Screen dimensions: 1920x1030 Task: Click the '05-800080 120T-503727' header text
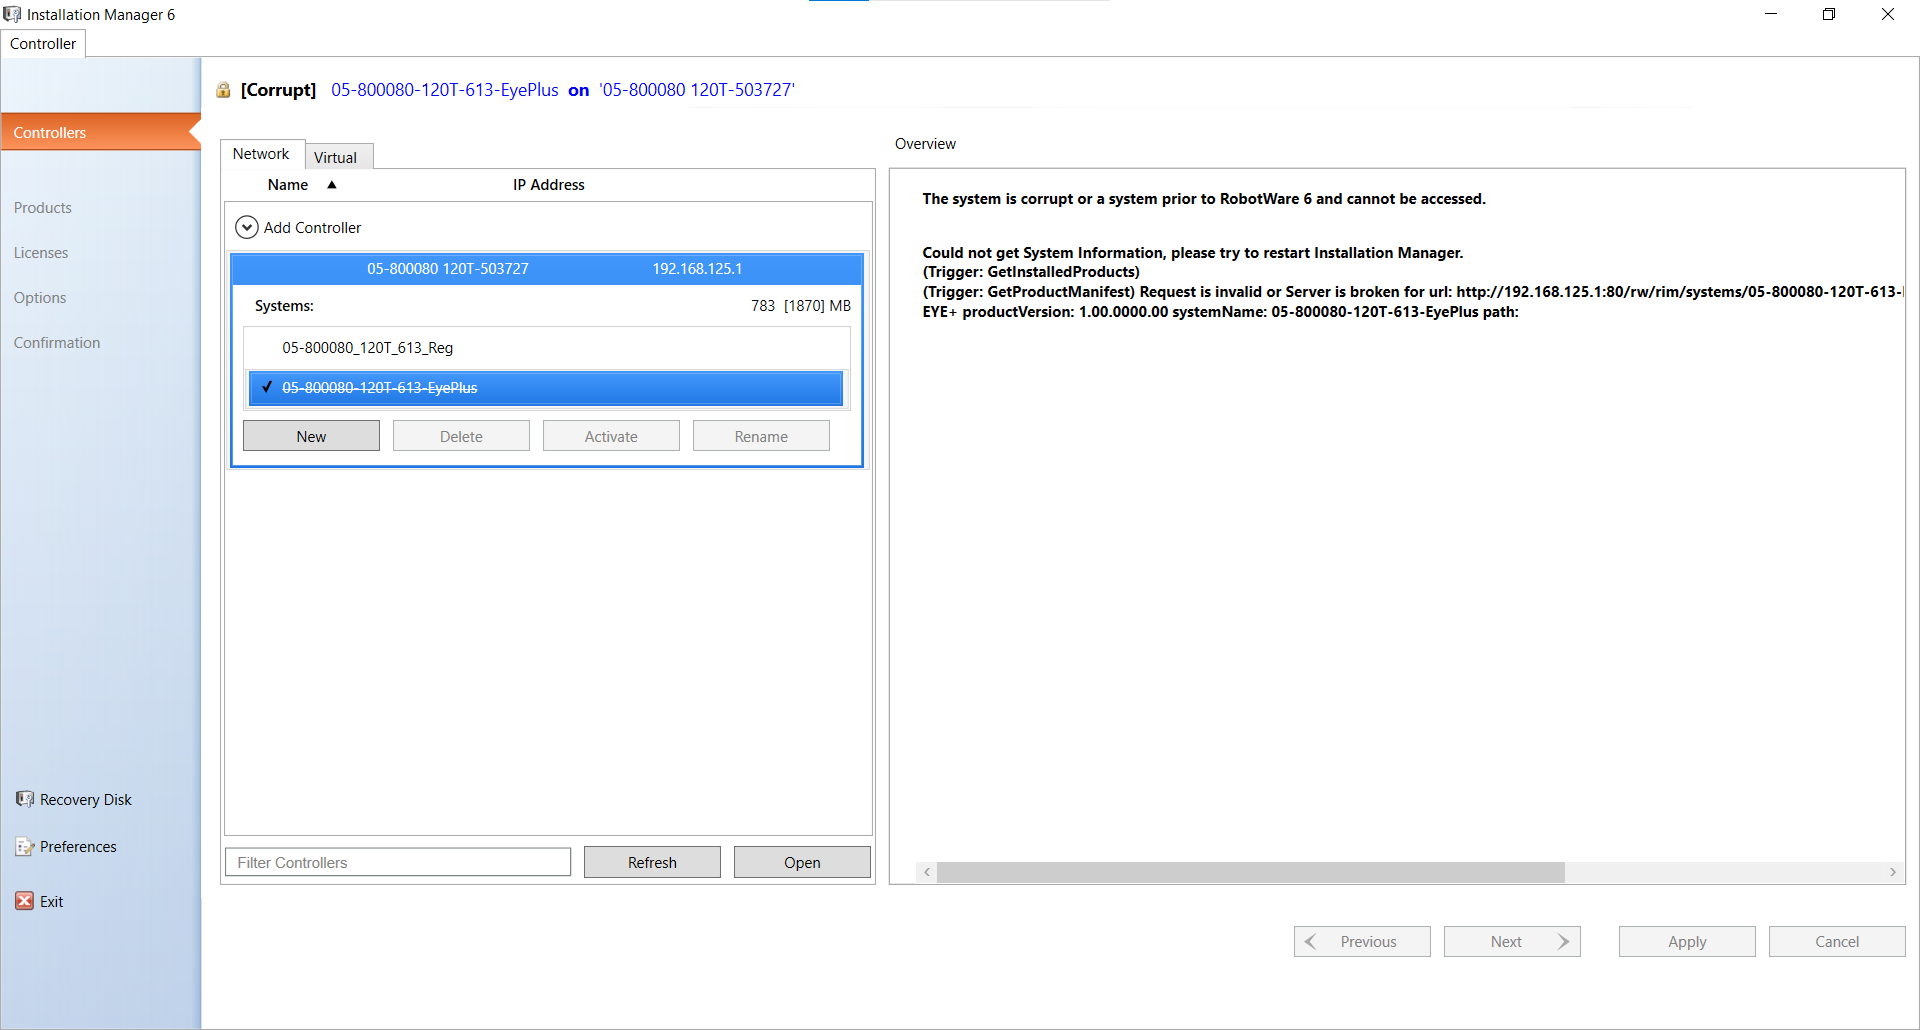point(697,90)
